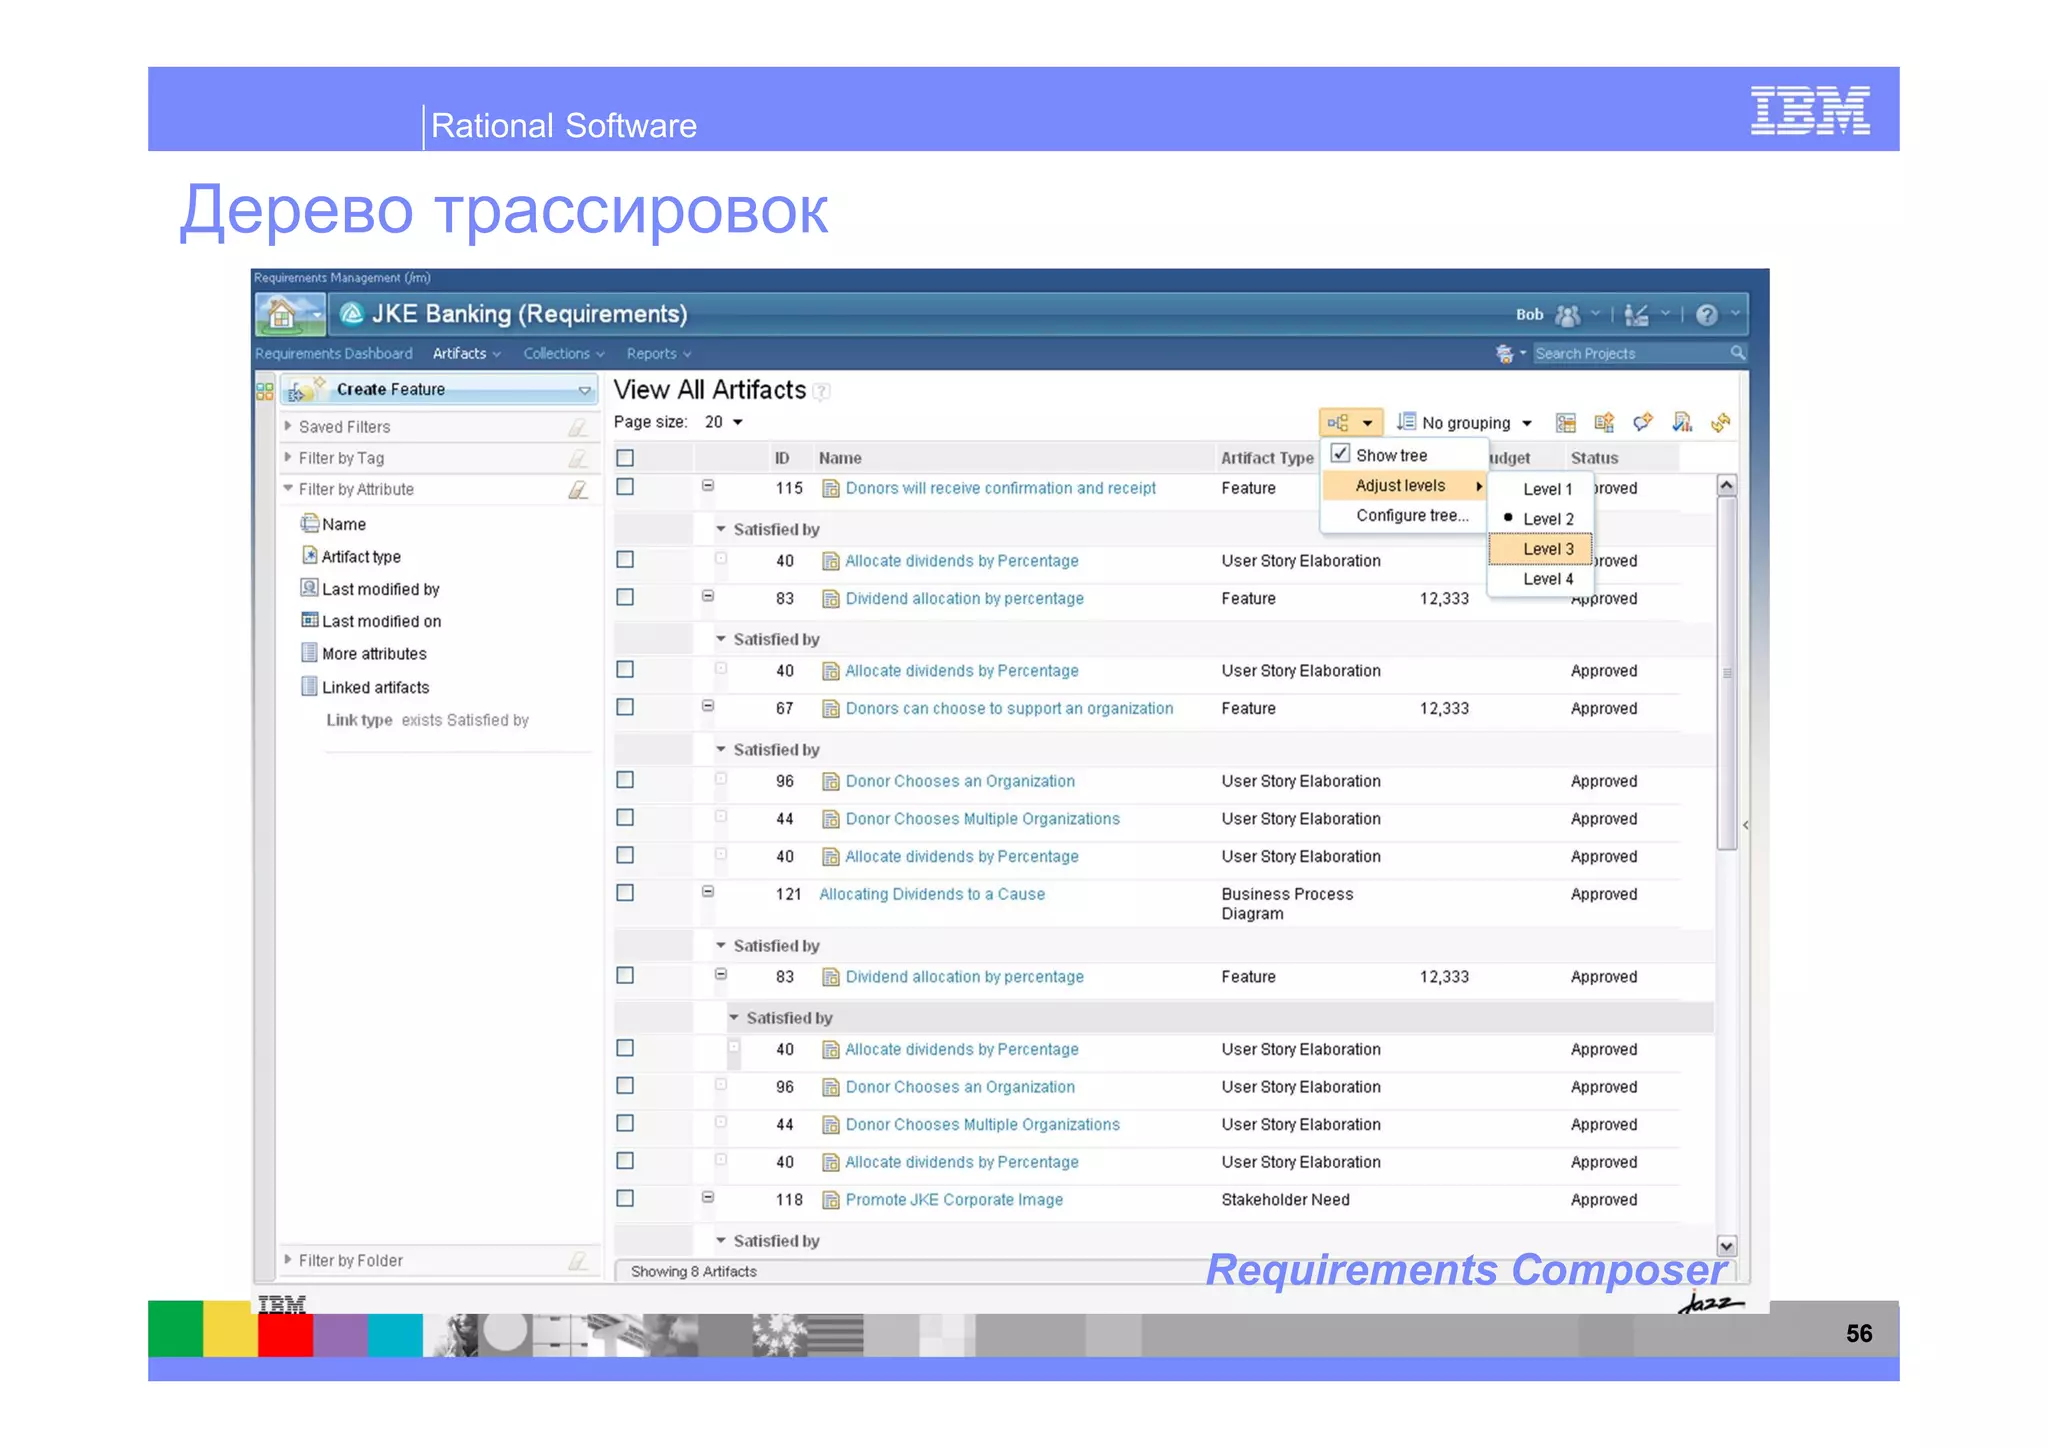This screenshot has width=2048, height=1448.
Task: Click the pencil edit icon for Filter by Attribute
Action: [x=578, y=490]
